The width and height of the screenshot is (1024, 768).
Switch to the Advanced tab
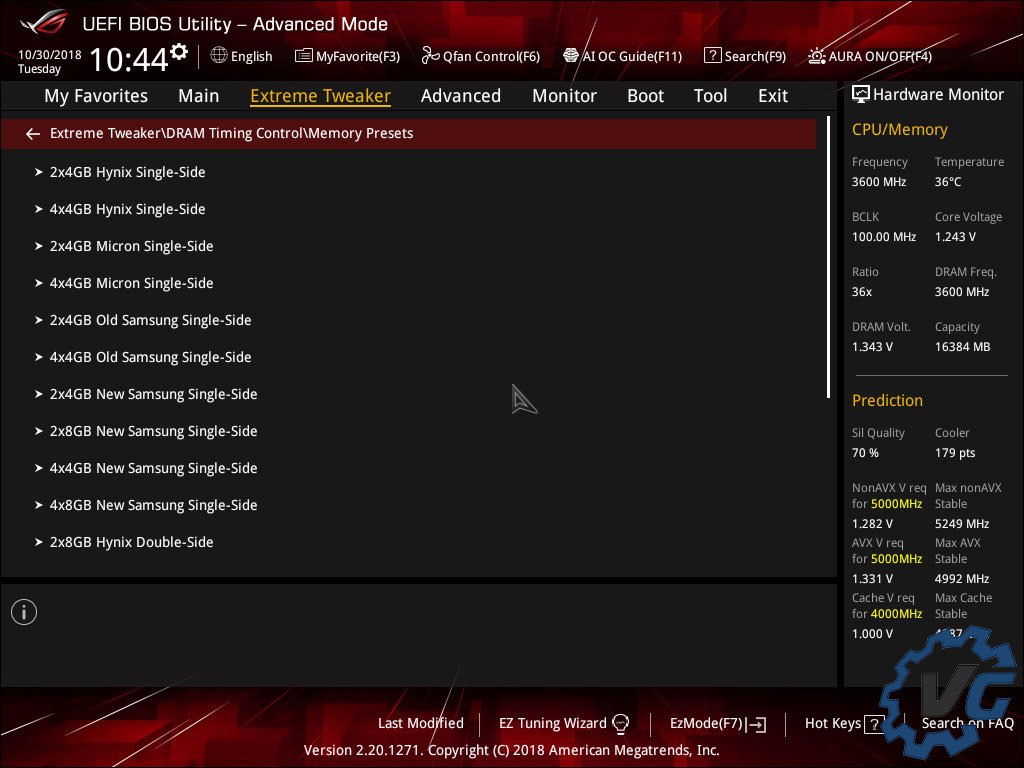point(460,96)
